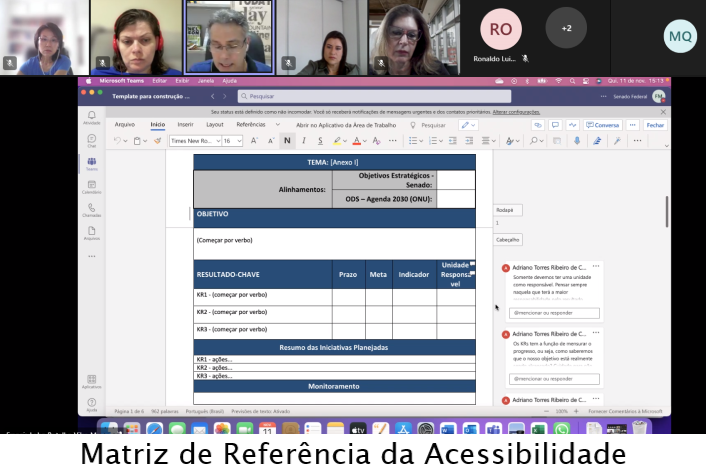Click the font color A swatch
Screen dimensions: 706x469
(x=357, y=141)
